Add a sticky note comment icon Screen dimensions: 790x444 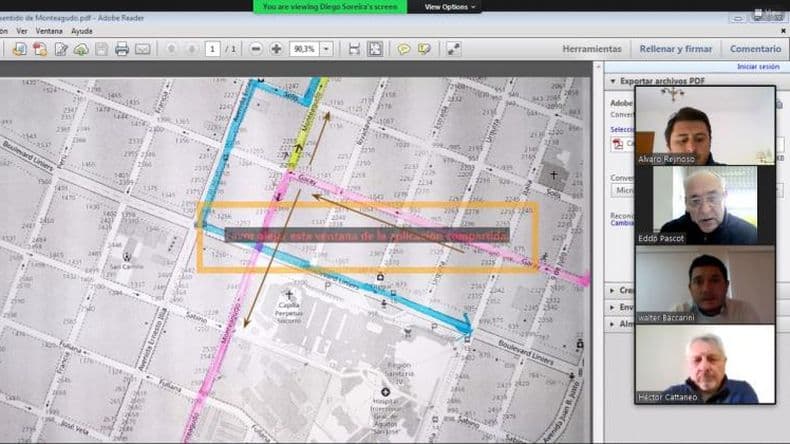pos(404,49)
